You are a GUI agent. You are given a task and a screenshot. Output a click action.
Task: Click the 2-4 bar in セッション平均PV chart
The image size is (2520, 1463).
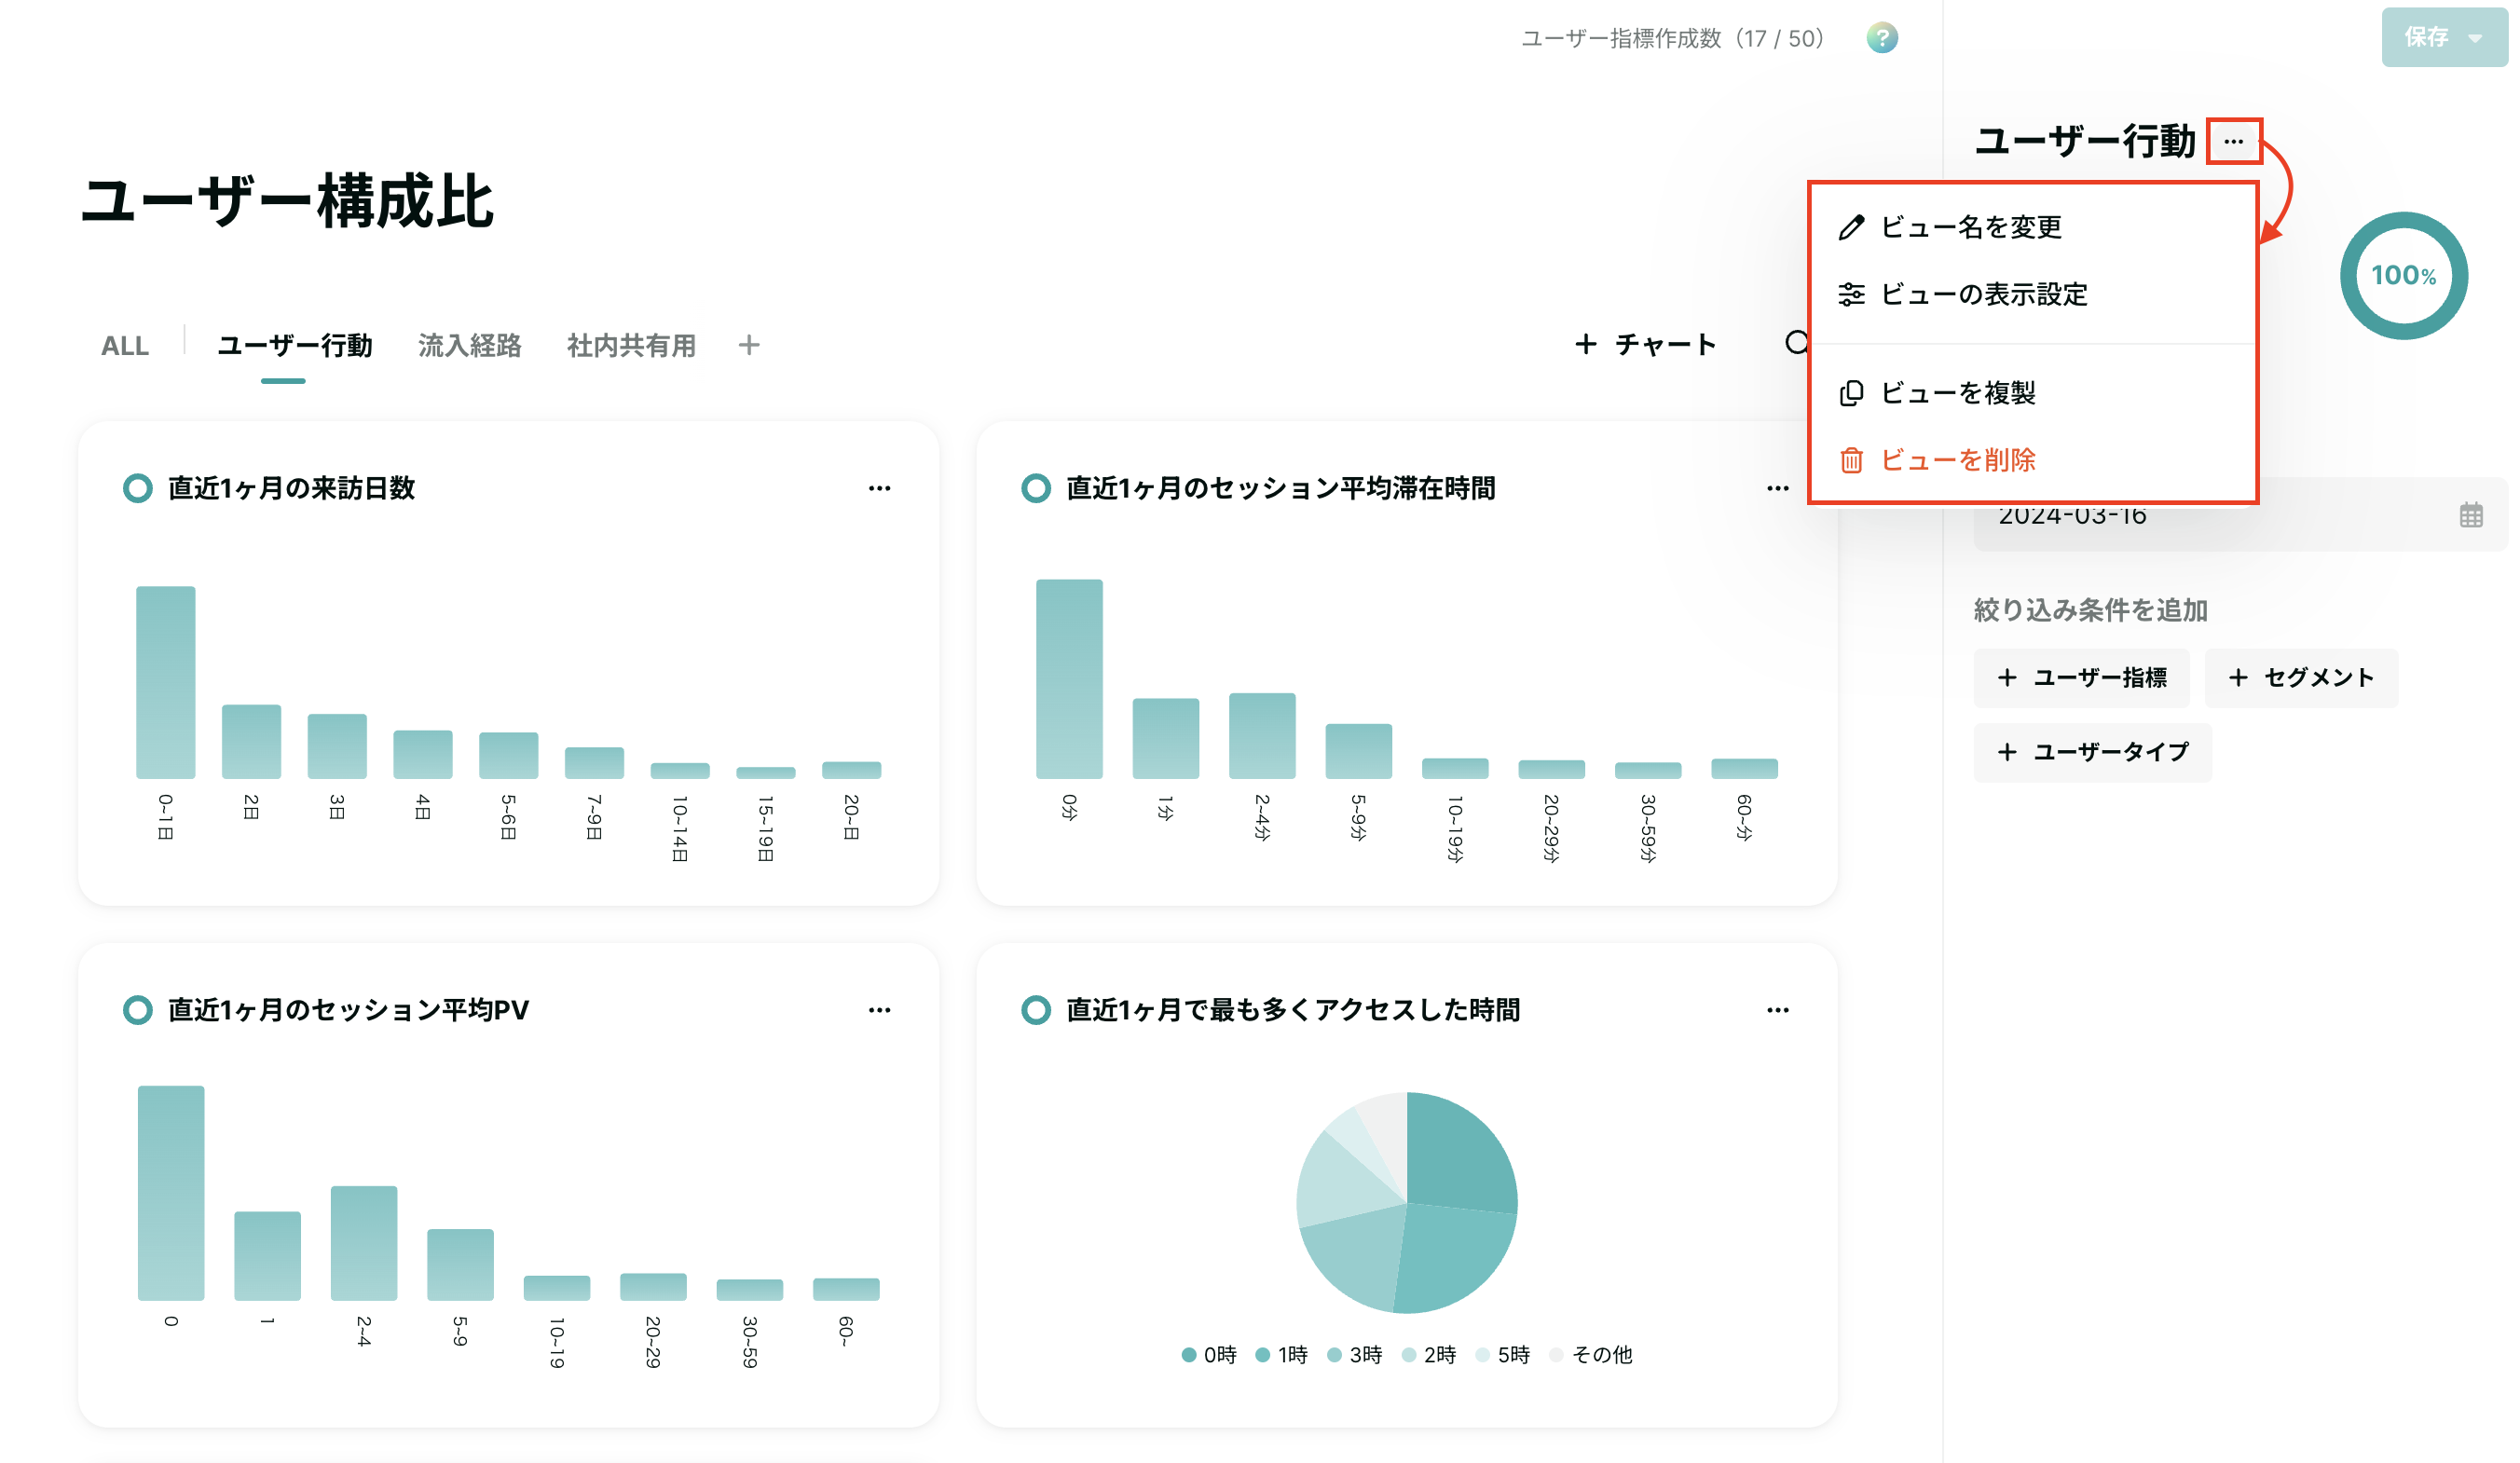(364, 1243)
